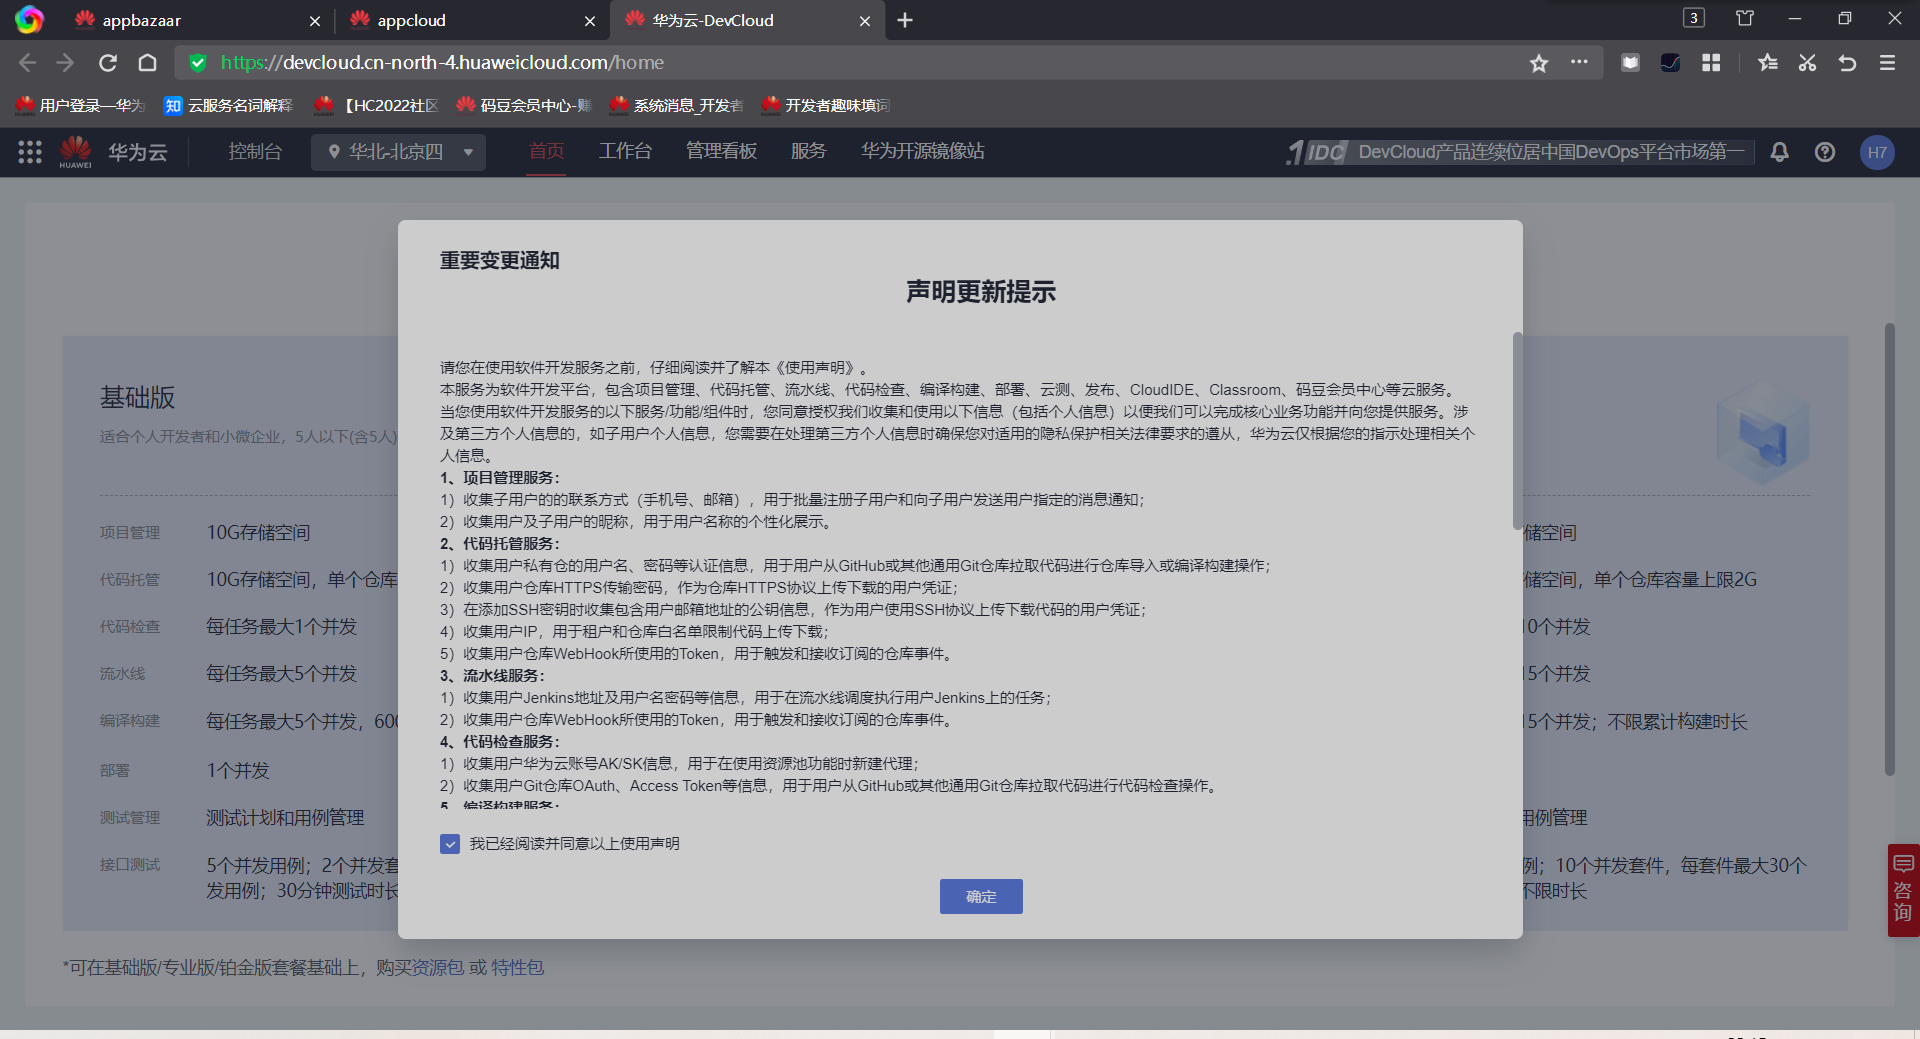
Task: Reload the DevCloud page
Action: tap(108, 63)
